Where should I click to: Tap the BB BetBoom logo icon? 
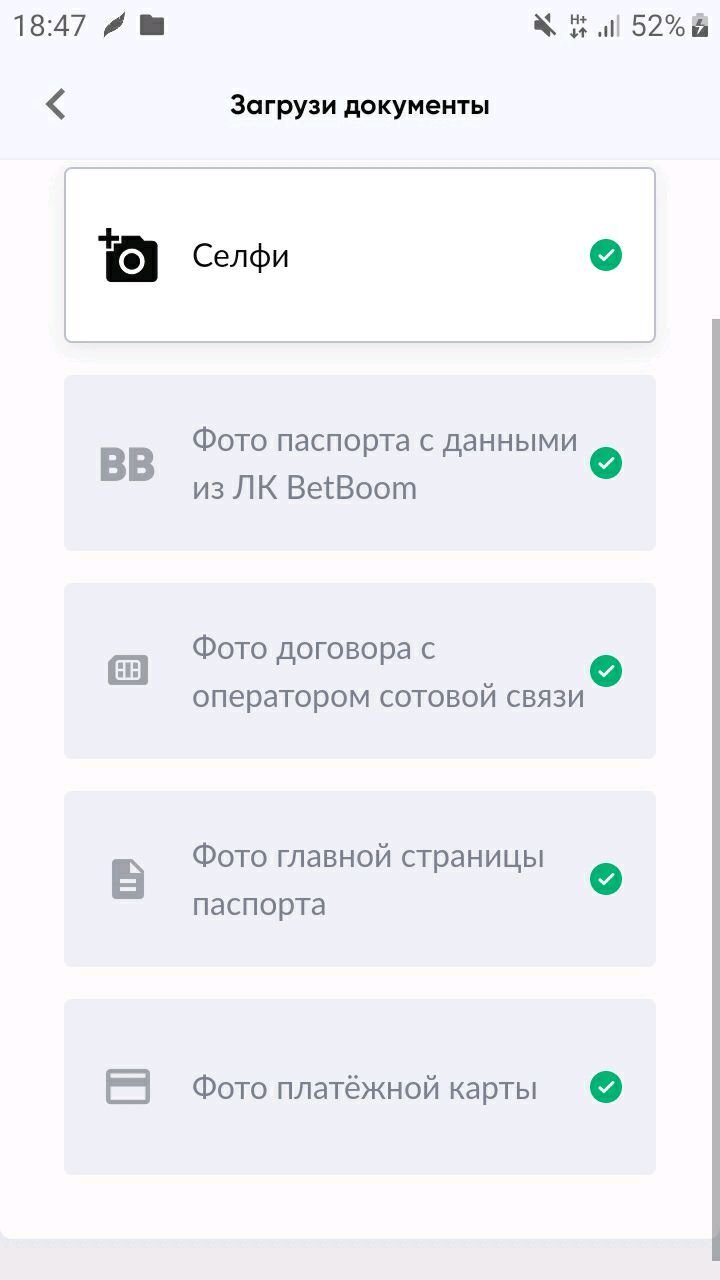point(127,464)
